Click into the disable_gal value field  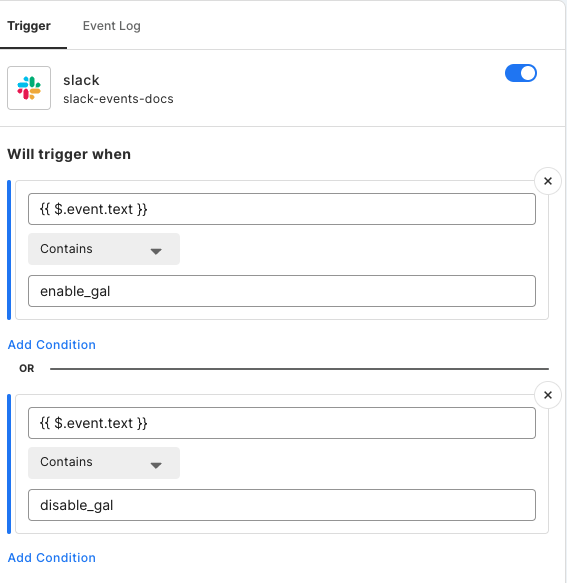282,505
